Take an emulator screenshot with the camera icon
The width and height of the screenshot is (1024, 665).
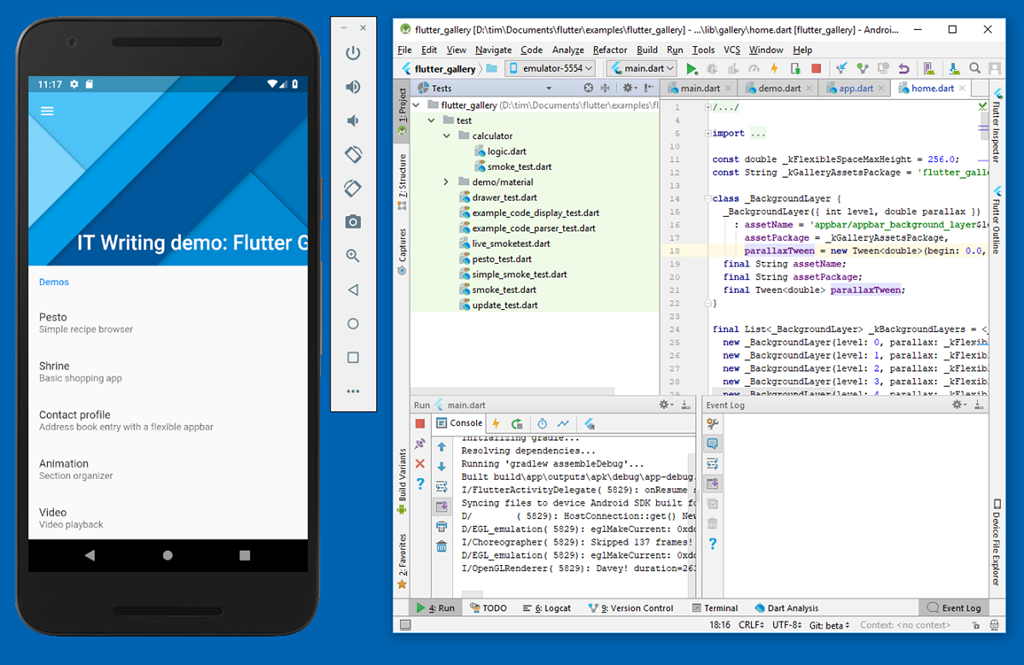(x=353, y=222)
